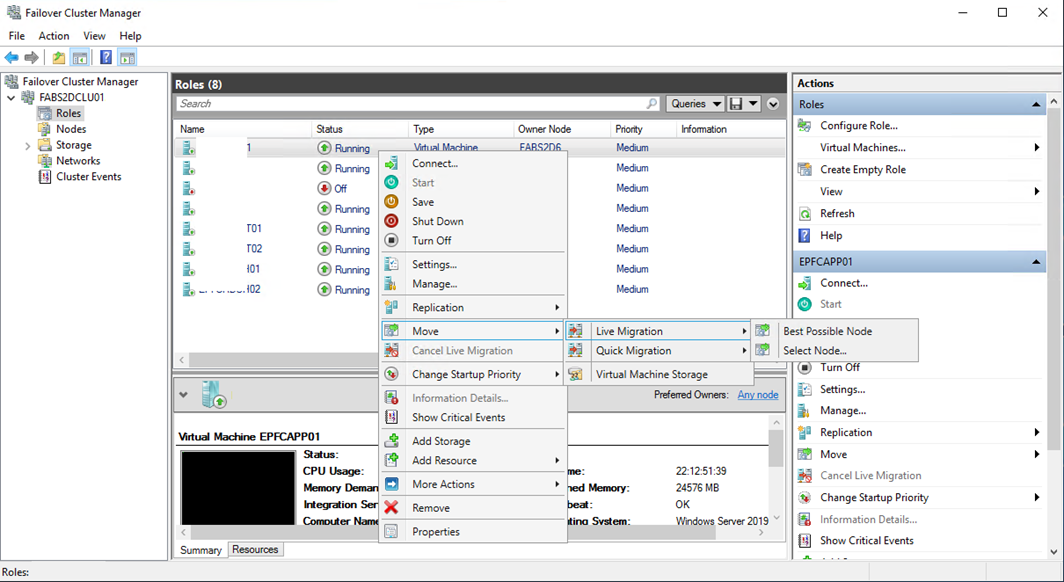Choose Replication in the context menu
This screenshot has width=1064, height=582.
coord(473,307)
